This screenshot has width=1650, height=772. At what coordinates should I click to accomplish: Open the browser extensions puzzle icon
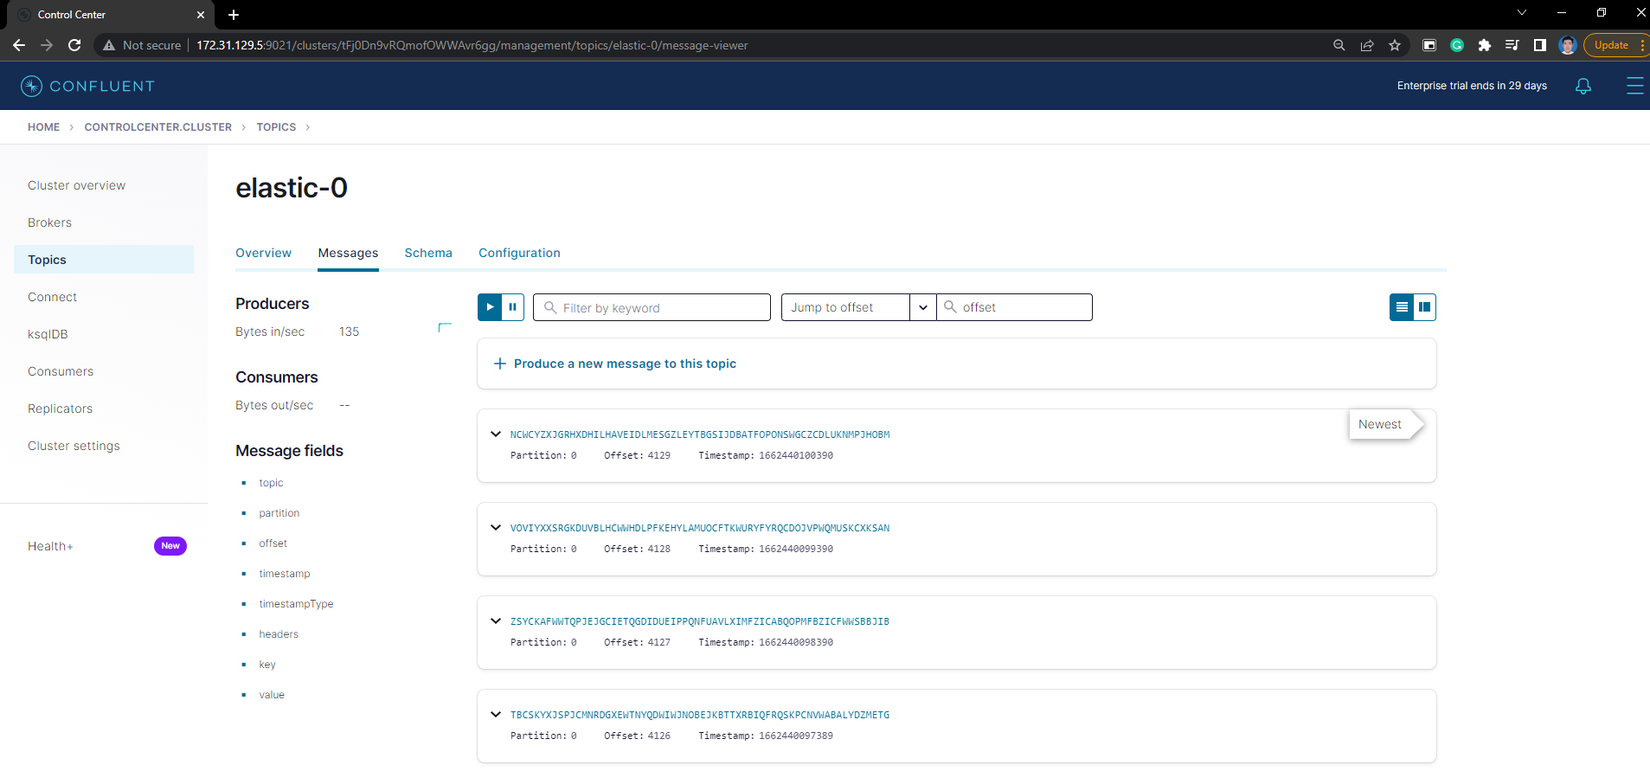point(1484,45)
